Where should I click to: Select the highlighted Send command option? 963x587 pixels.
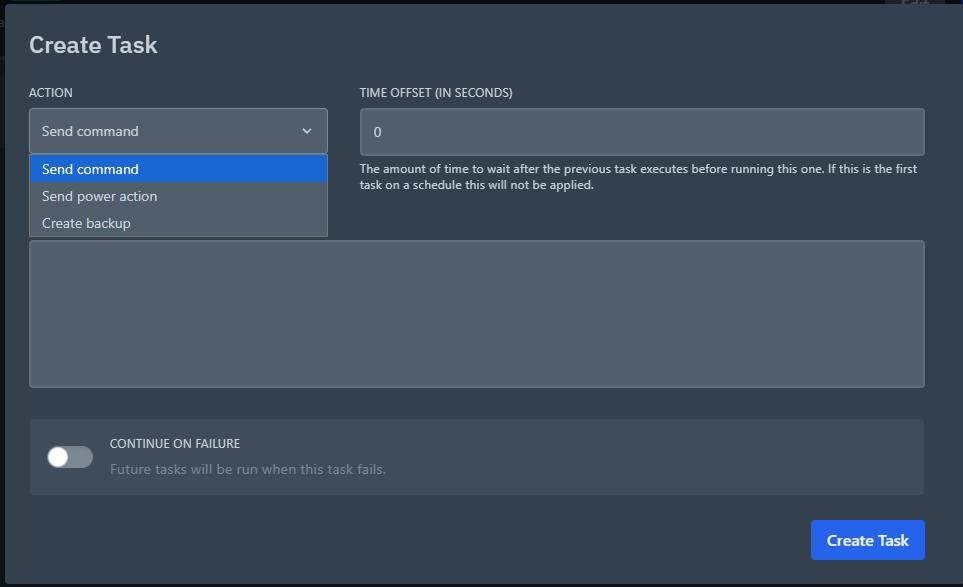click(178, 169)
